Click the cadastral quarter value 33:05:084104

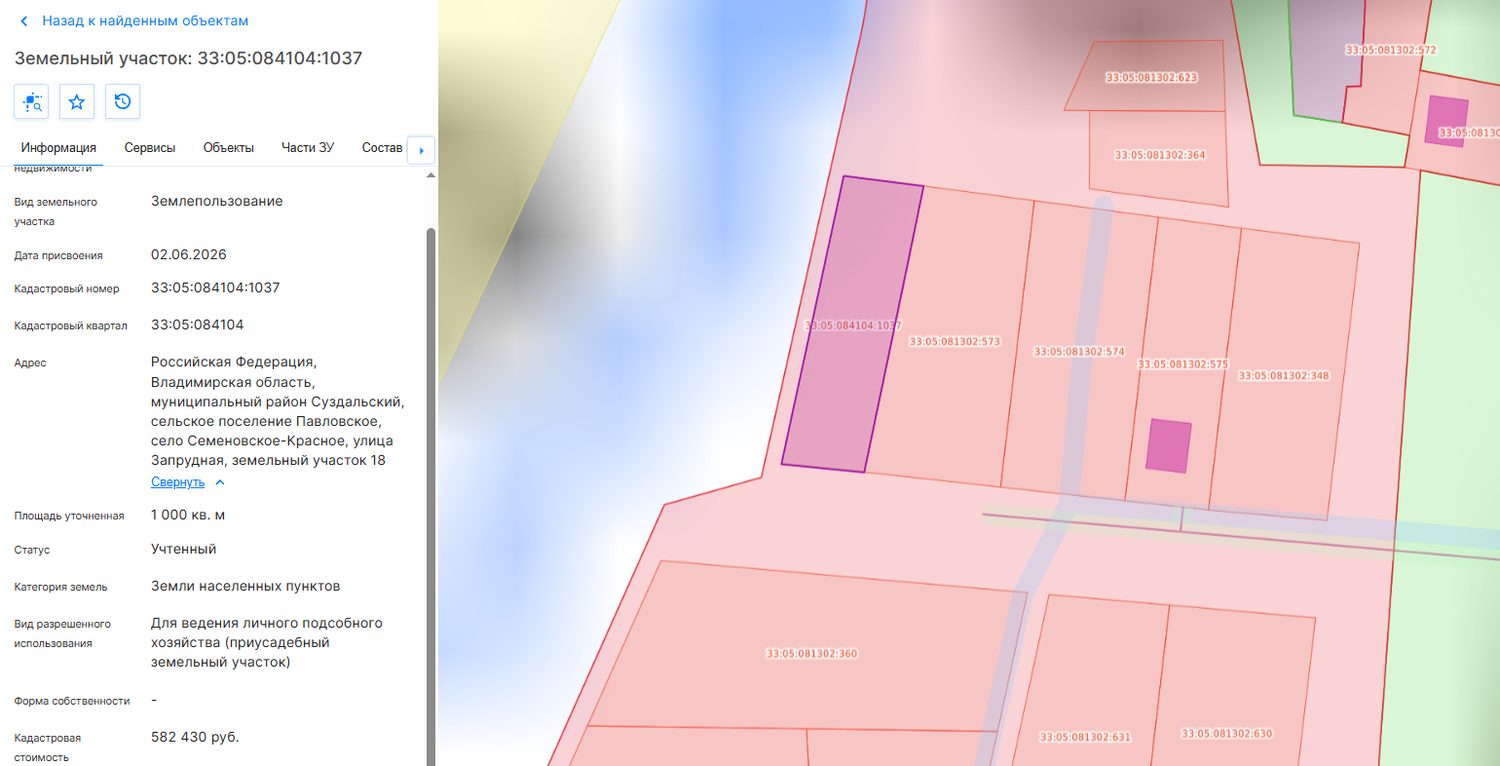pos(197,325)
